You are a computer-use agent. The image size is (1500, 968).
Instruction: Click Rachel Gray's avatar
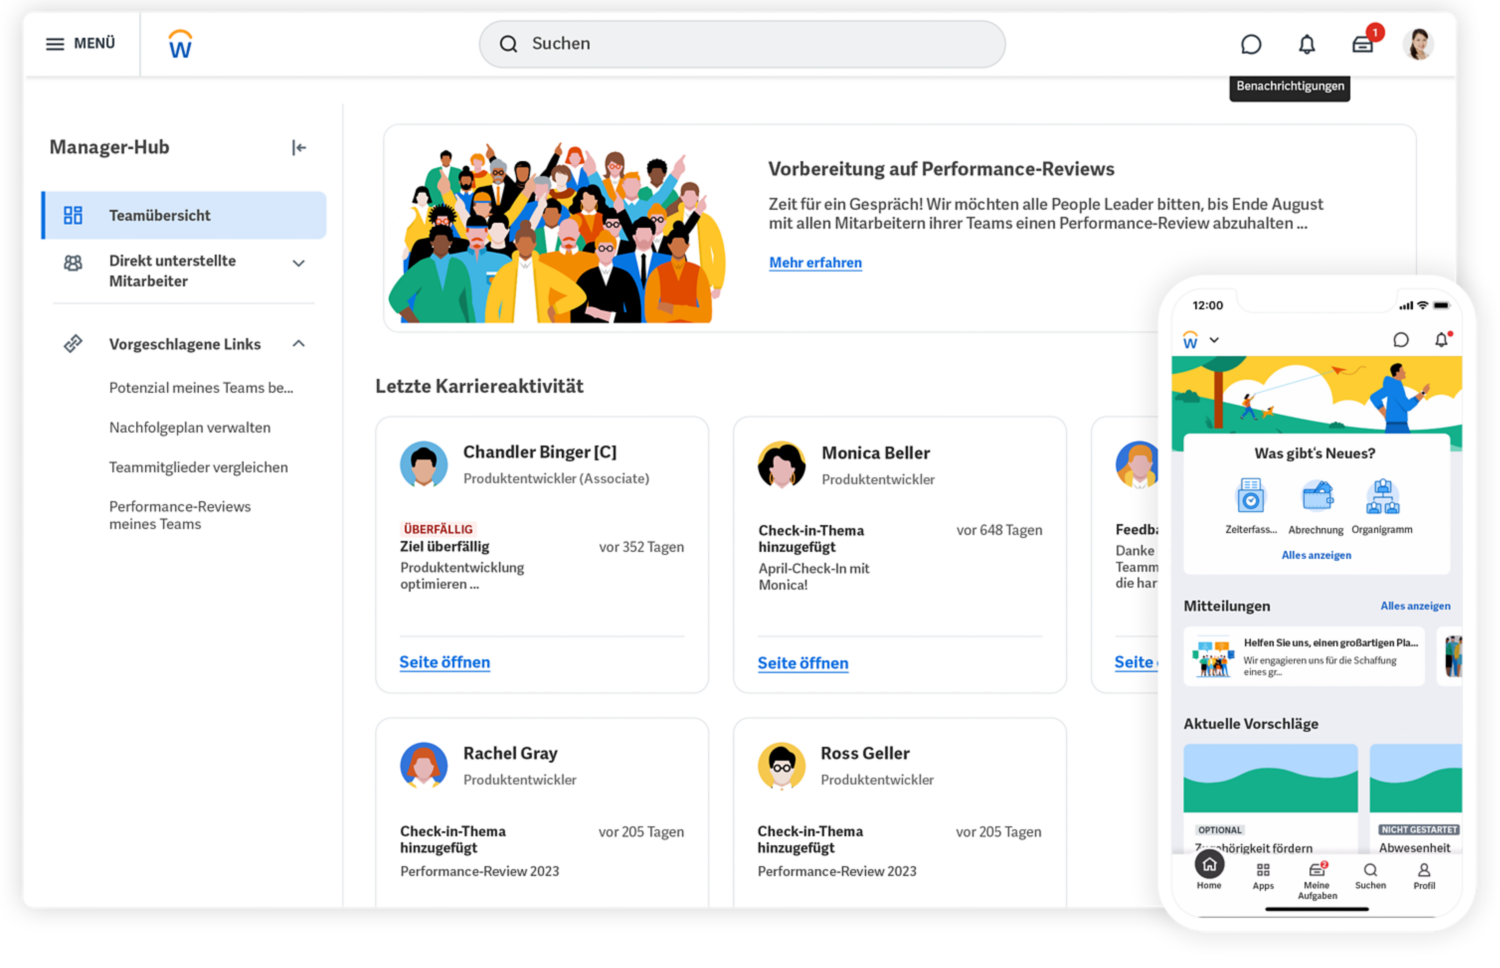tap(424, 766)
